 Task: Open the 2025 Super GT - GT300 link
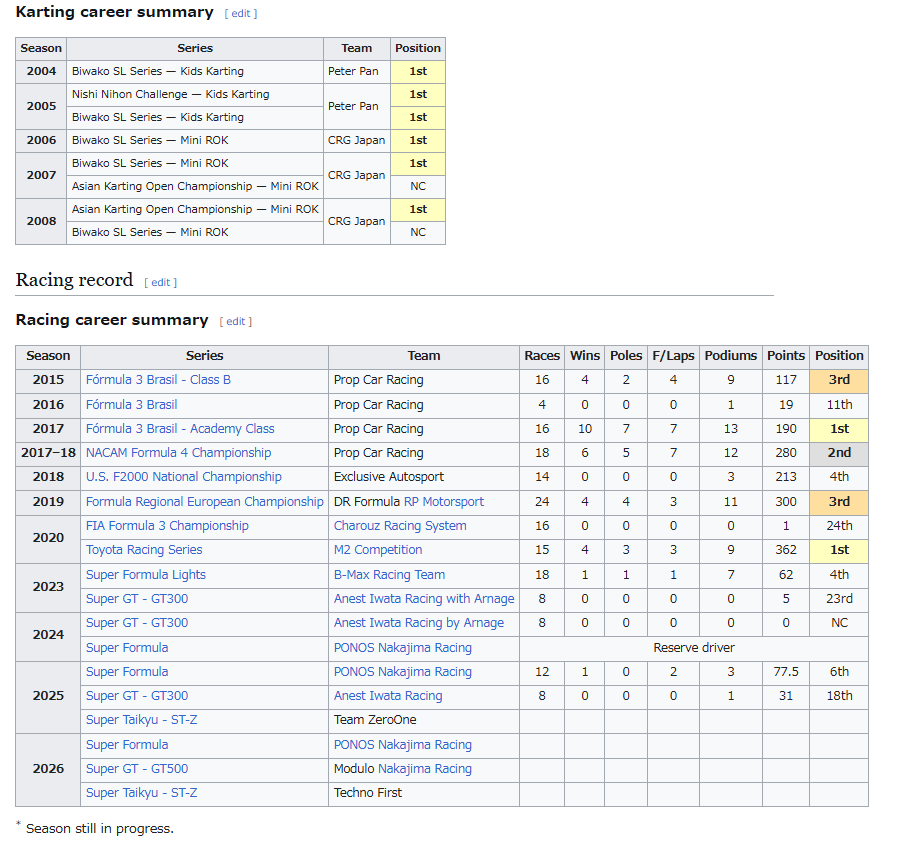click(x=137, y=697)
